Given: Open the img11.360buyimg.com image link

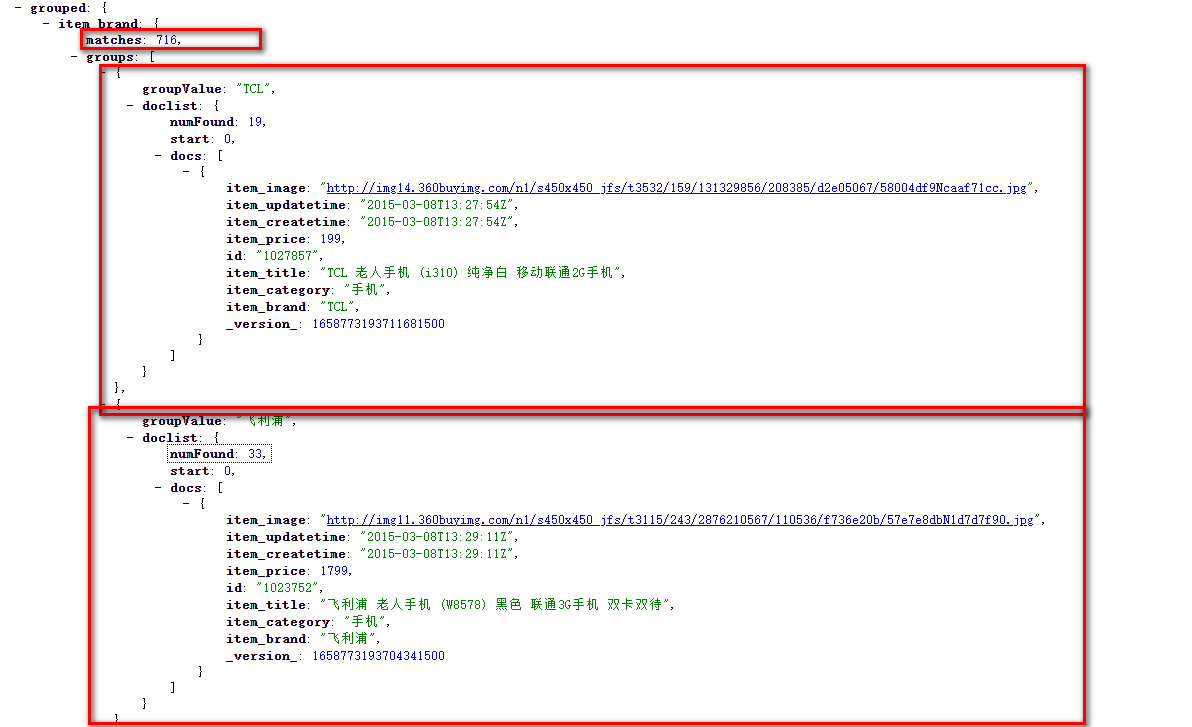Looking at the screenshot, I should [679, 520].
